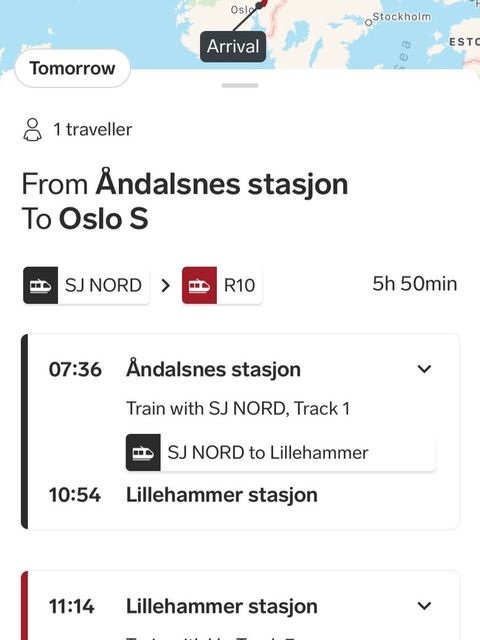This screenshot has width=480, height=640.
Task: Click the train icon beside SJ NORD to Lillehammer
Action: click(143, 453)
